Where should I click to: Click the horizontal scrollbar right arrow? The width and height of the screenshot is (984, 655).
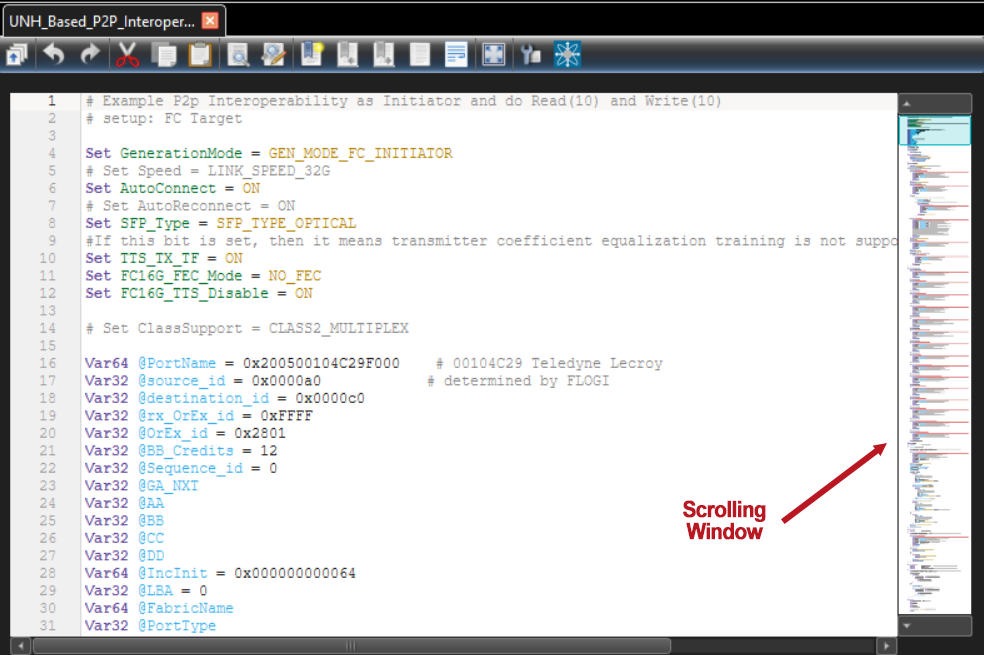(886, 646)
